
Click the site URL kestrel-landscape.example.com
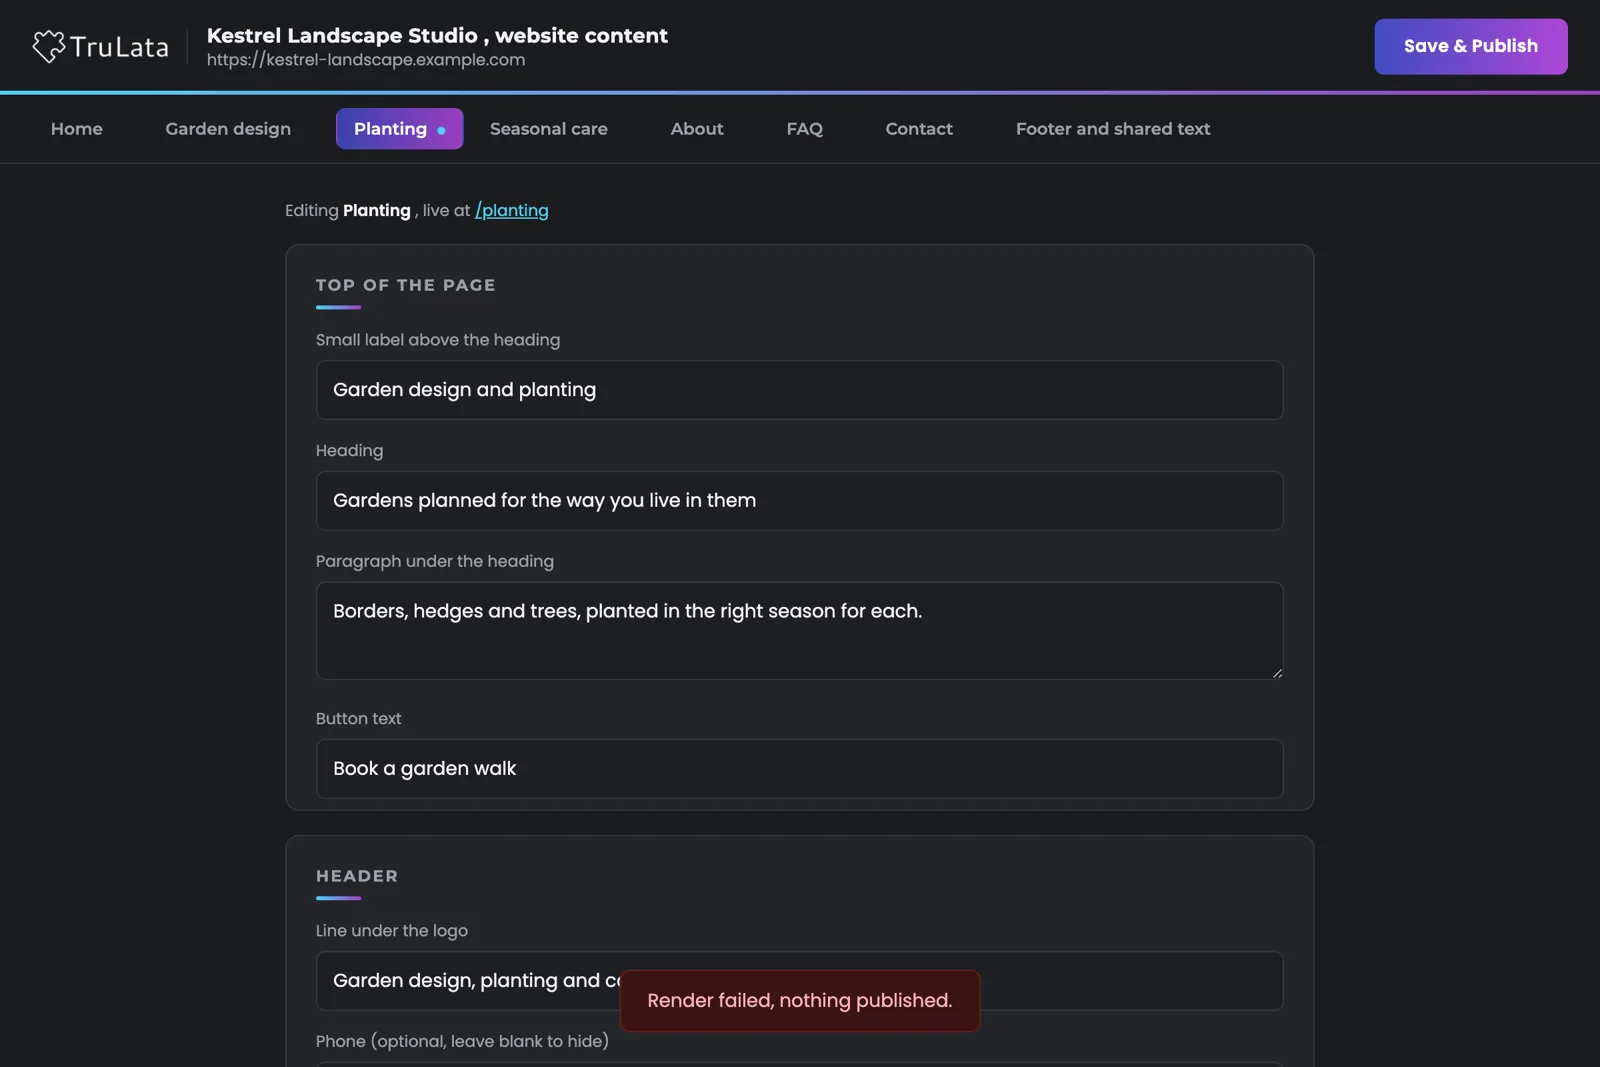366,60
